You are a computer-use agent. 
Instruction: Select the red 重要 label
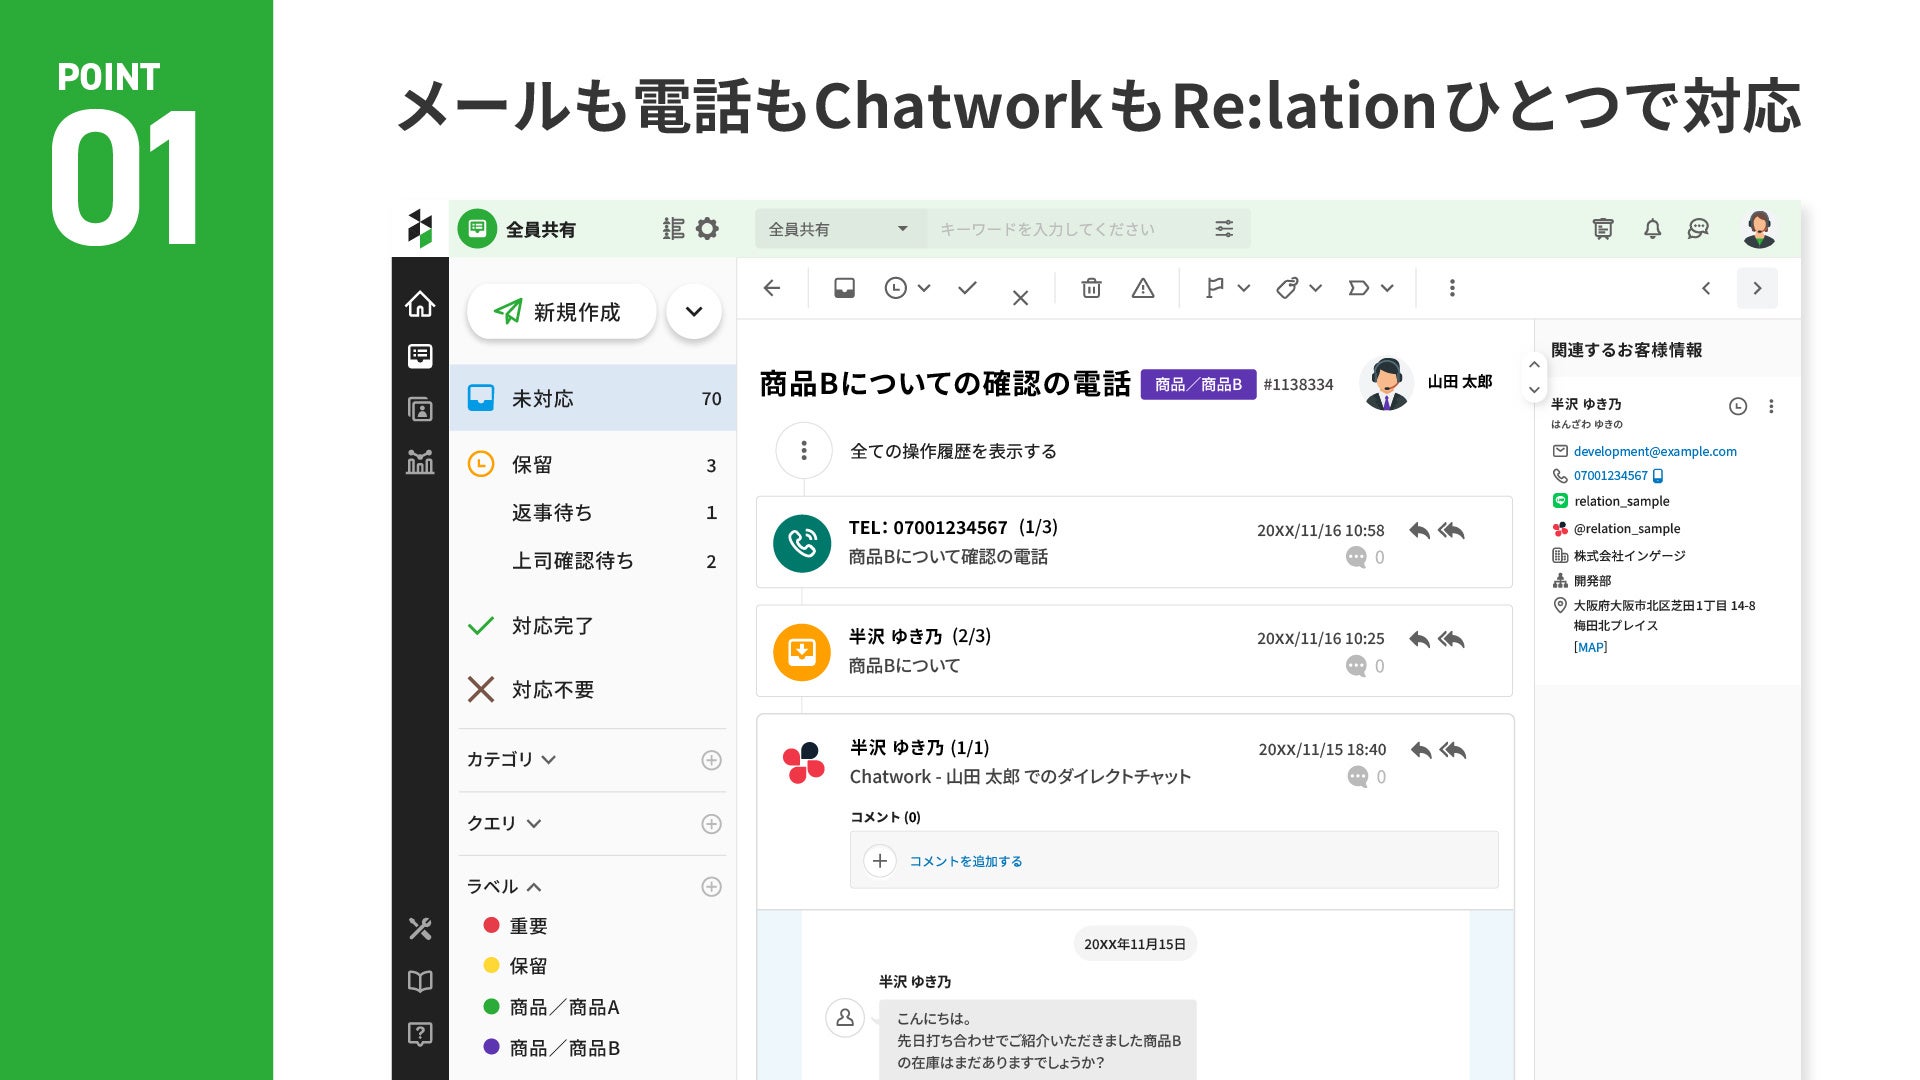click(528, 926)
